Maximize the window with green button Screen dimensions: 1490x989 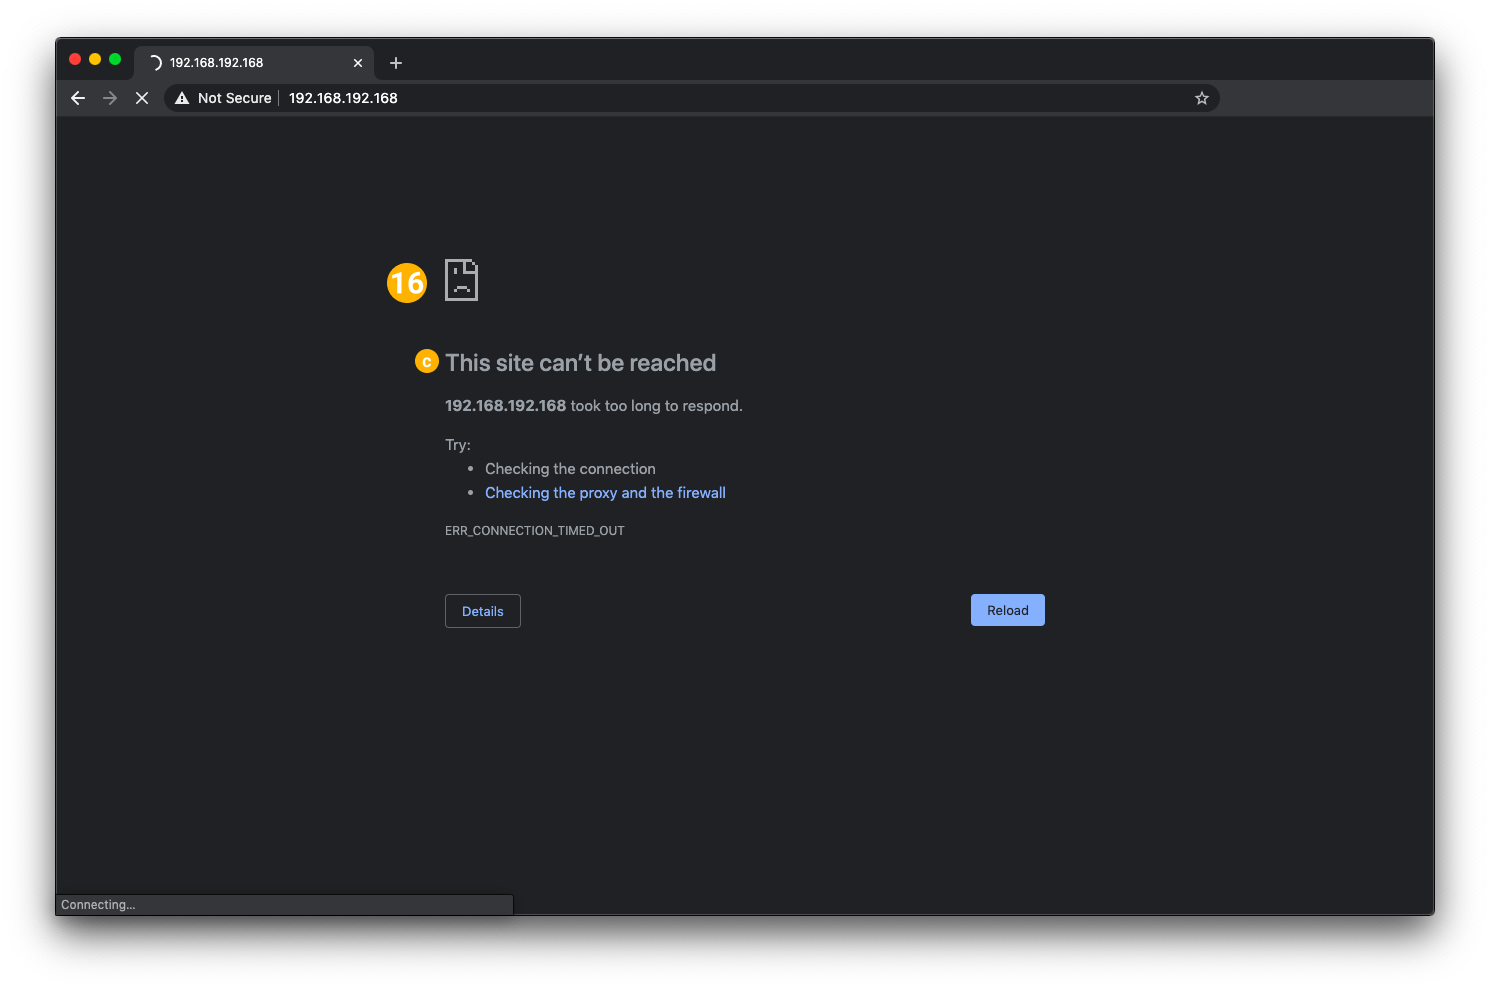[x=115, y=59]
